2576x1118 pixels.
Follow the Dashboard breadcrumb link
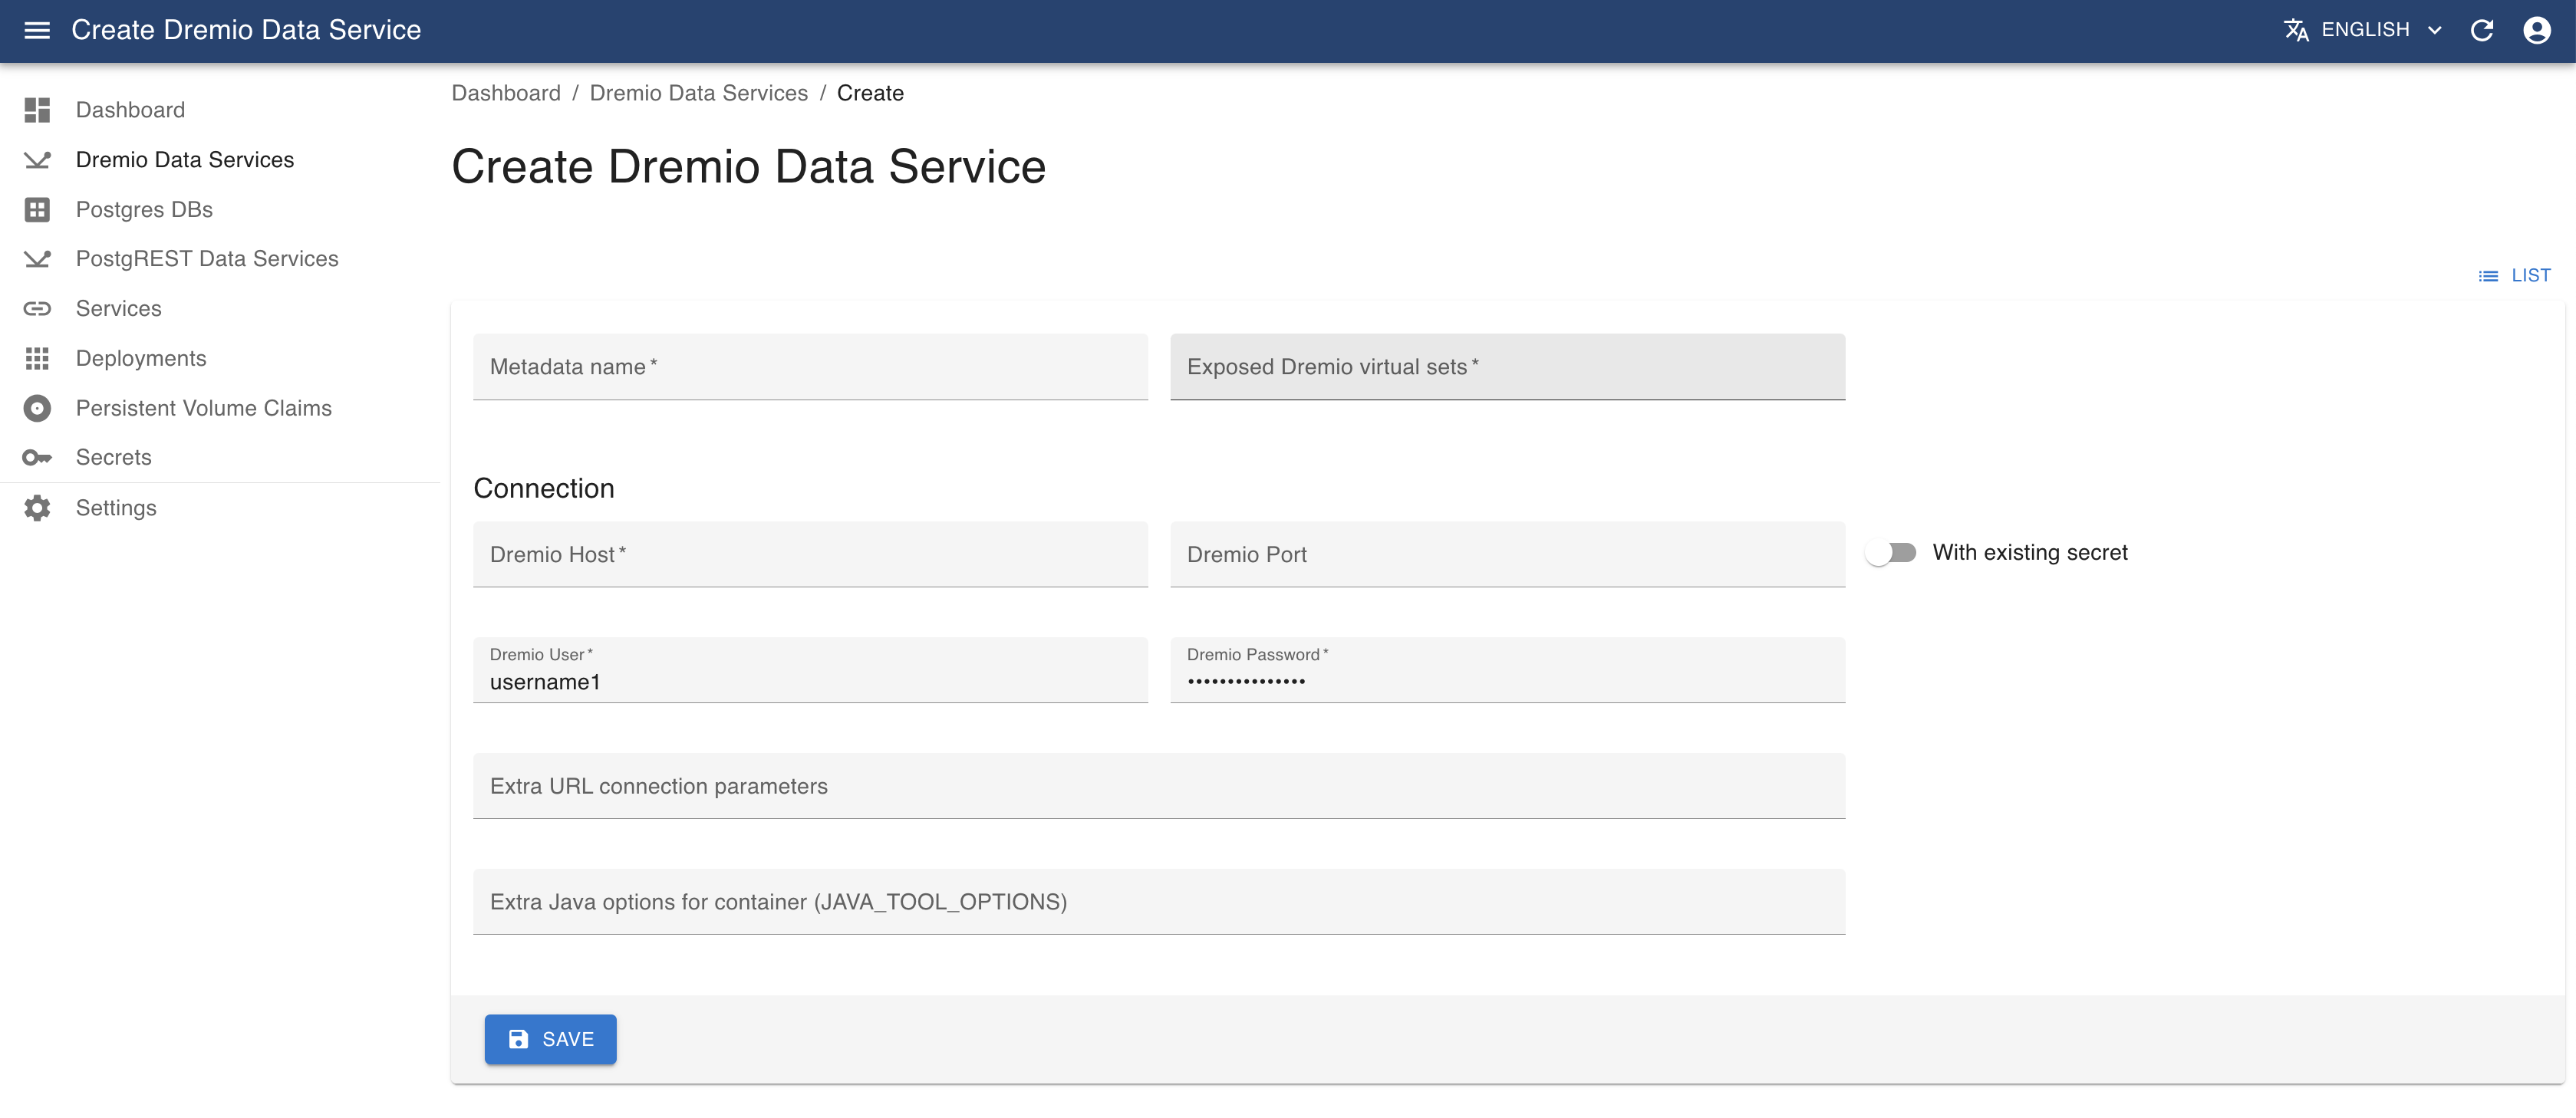[x=506, y=93]
